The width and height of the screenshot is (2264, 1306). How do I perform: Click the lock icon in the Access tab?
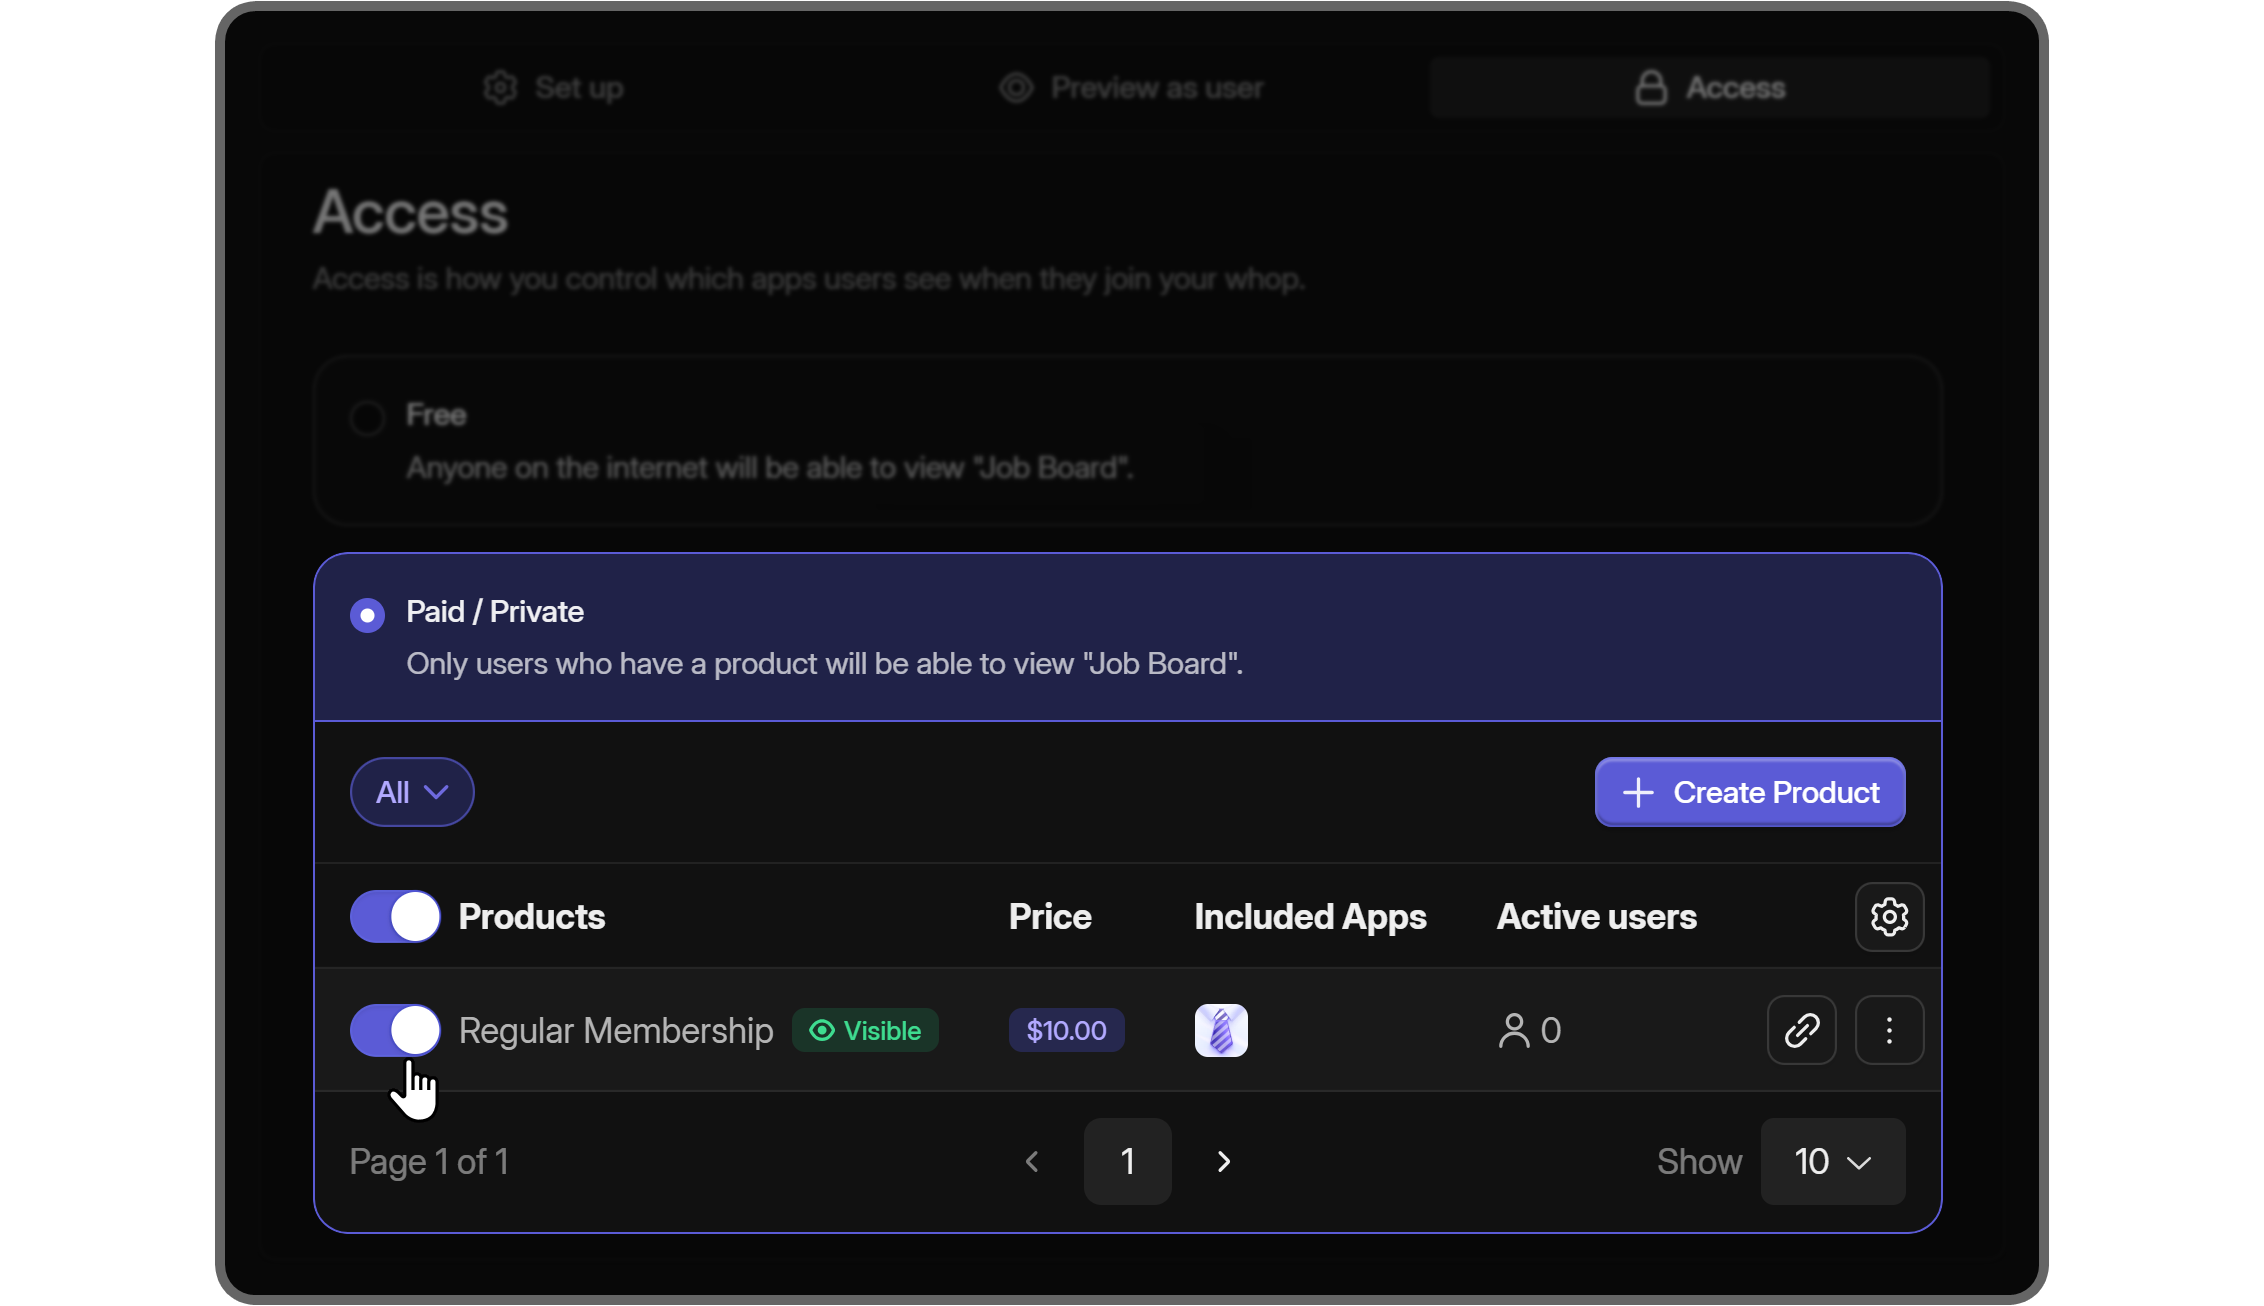click(x=1653, y=86)
